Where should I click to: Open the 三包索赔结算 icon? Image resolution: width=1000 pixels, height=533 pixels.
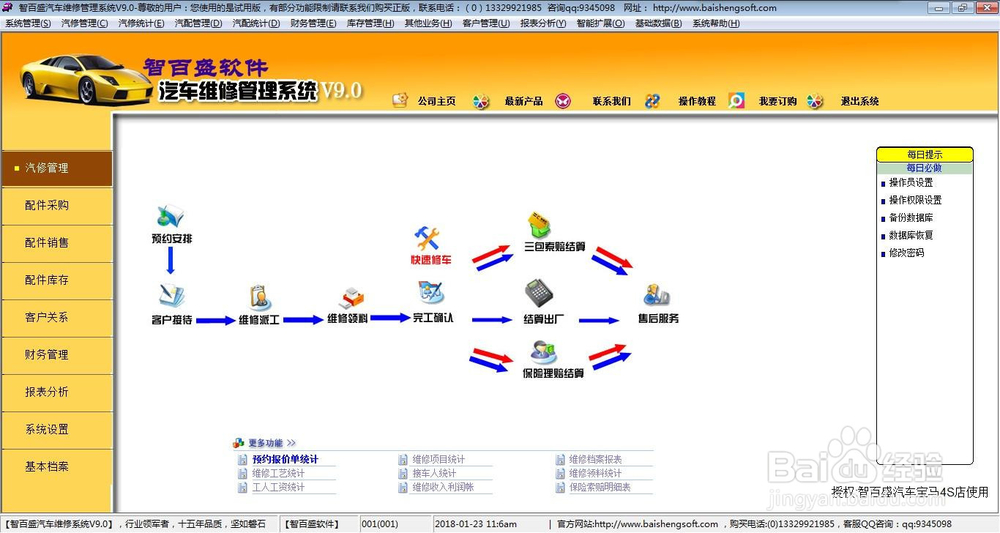click(540, 224)
